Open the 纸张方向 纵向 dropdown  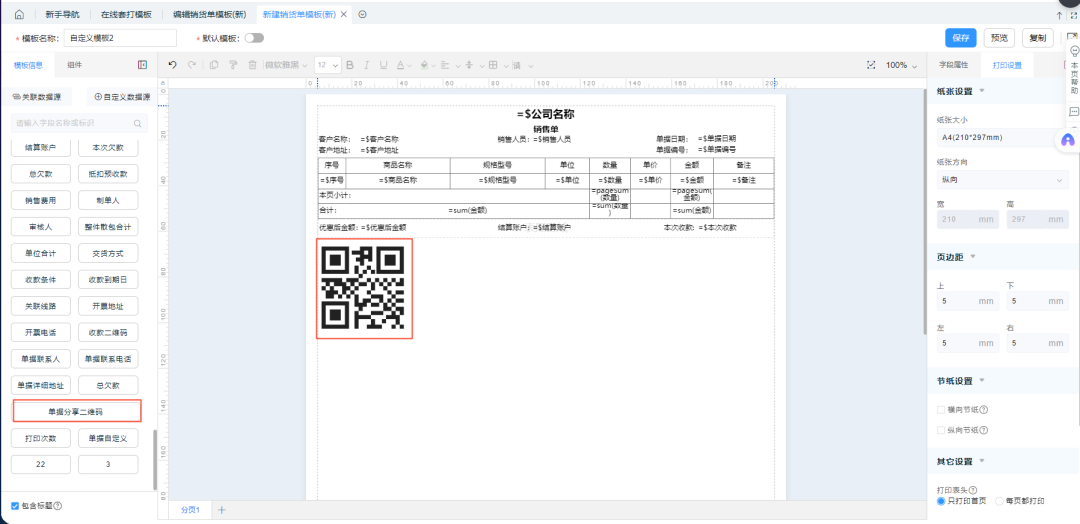click(x=1002, y=179)
